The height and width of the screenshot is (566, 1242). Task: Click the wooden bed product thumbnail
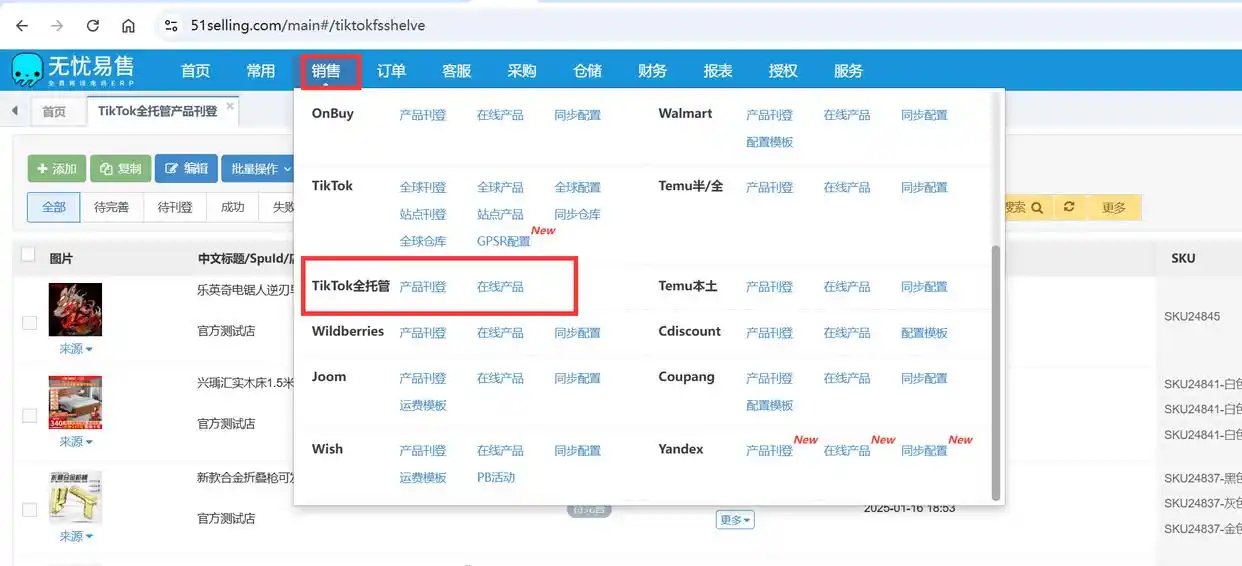[x=75, y=403]
